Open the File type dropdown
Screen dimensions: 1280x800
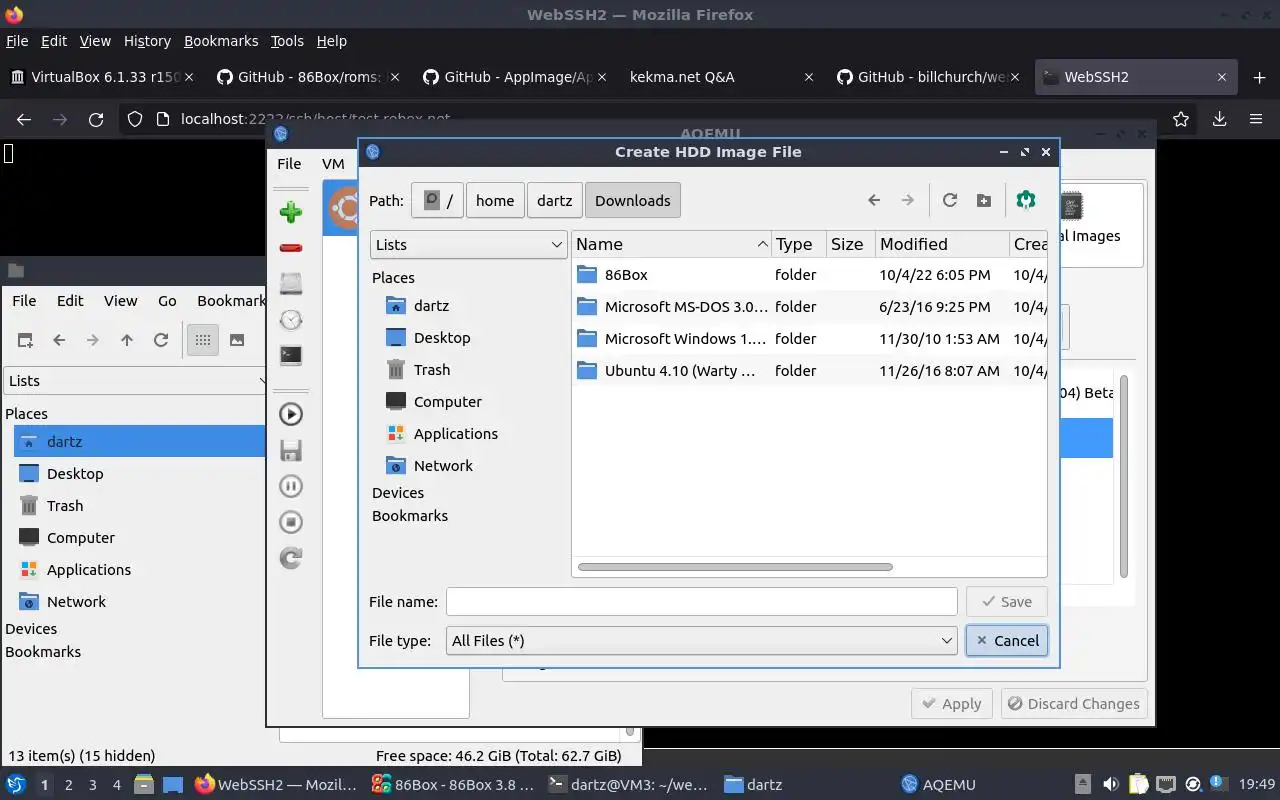701,640
